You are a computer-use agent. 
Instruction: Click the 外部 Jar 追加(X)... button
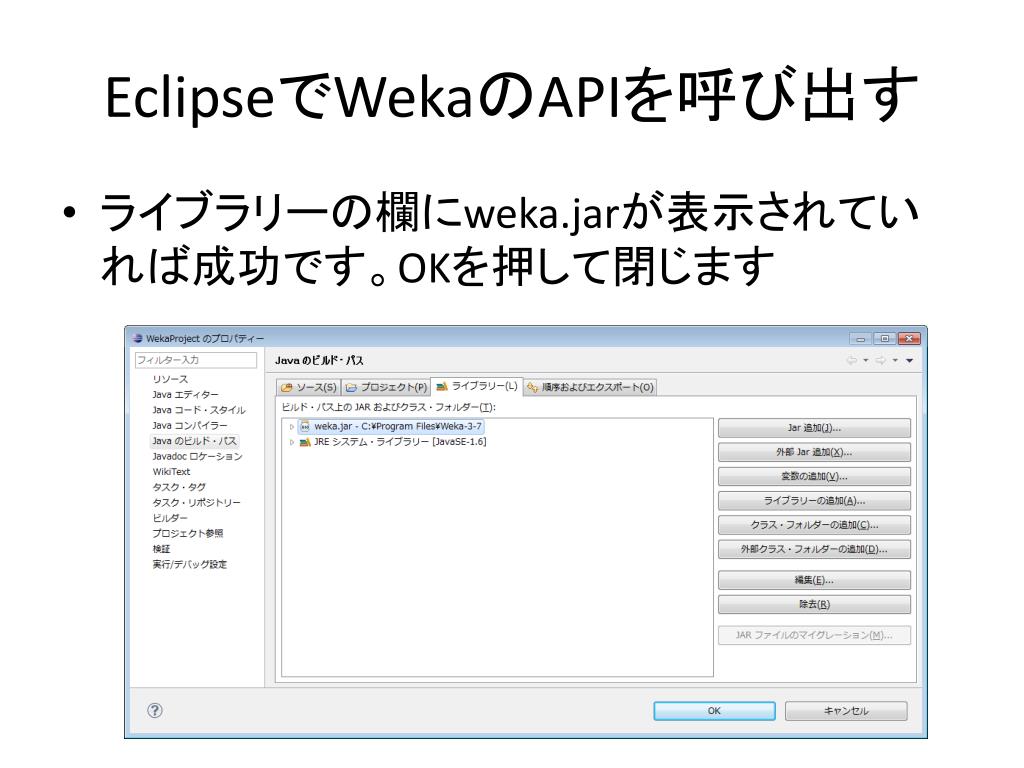(x=814, y=452)
